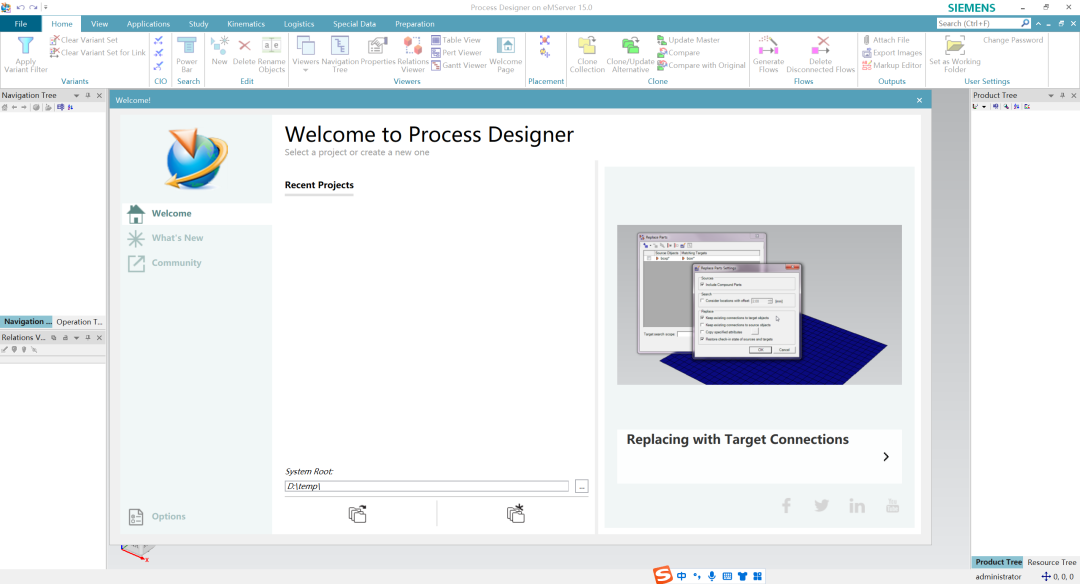
Task: Open the Facebook icon in welcome panel
Action: tap(786, 505)
